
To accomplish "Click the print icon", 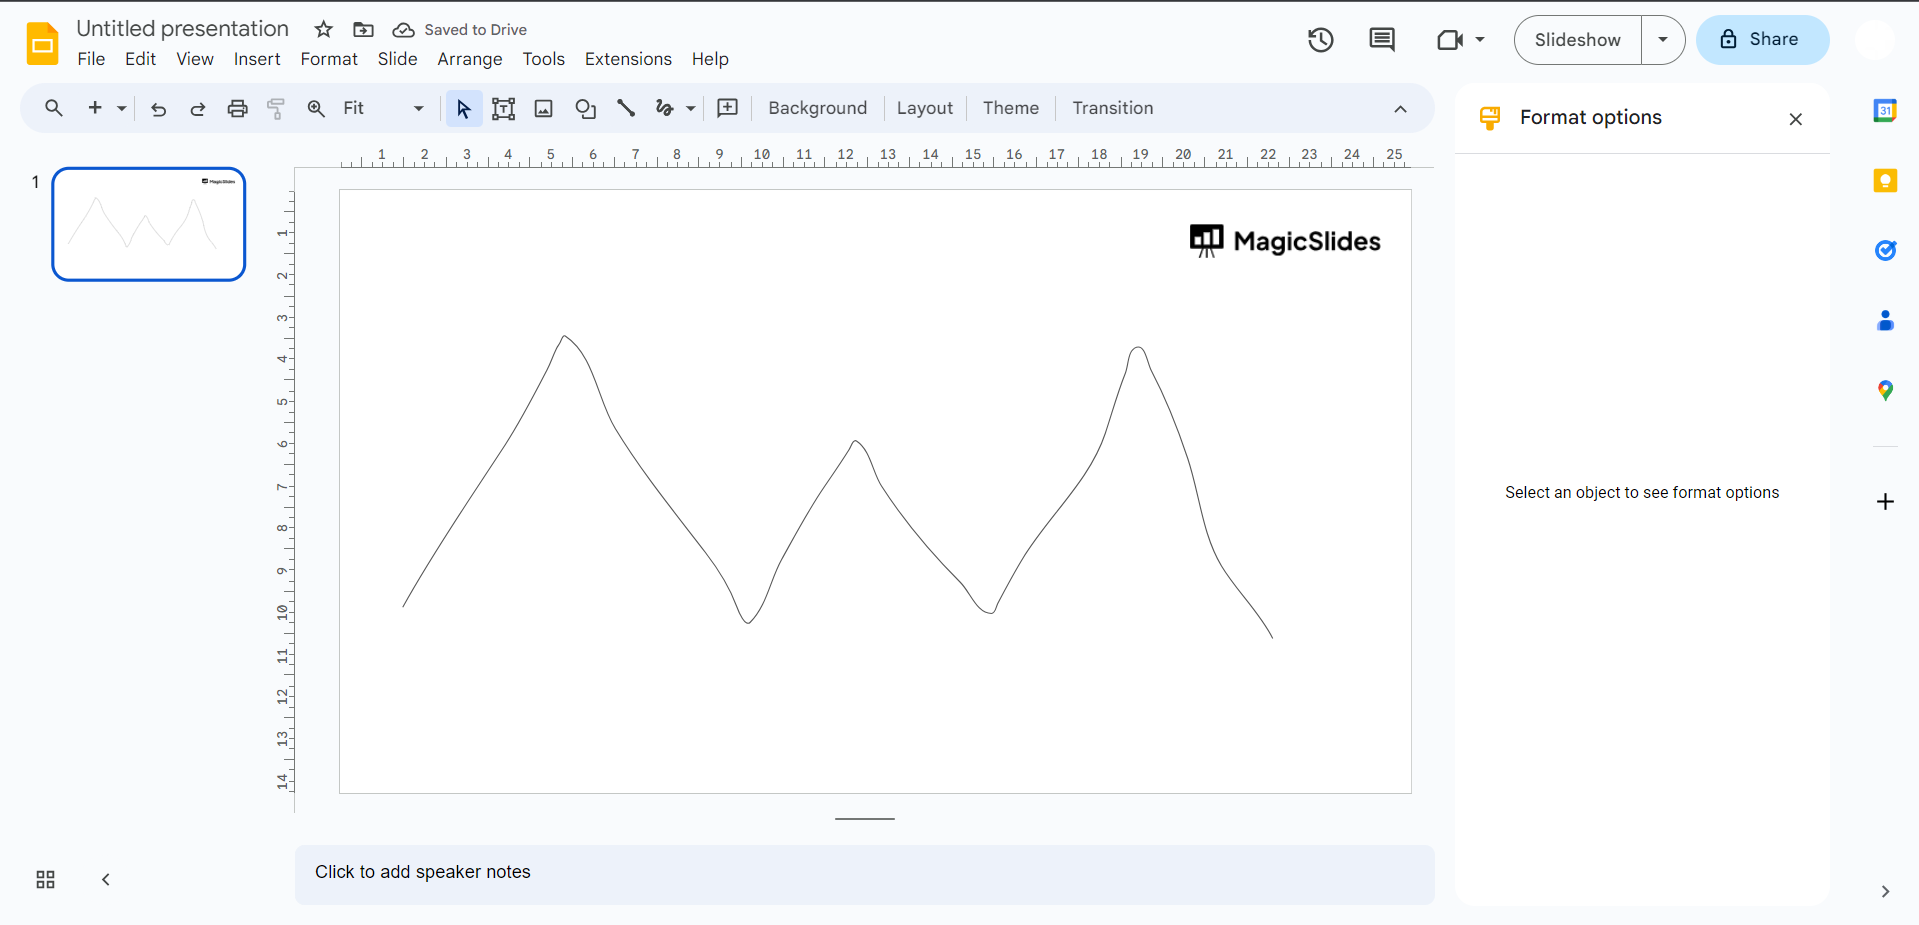I will (237, 109).
